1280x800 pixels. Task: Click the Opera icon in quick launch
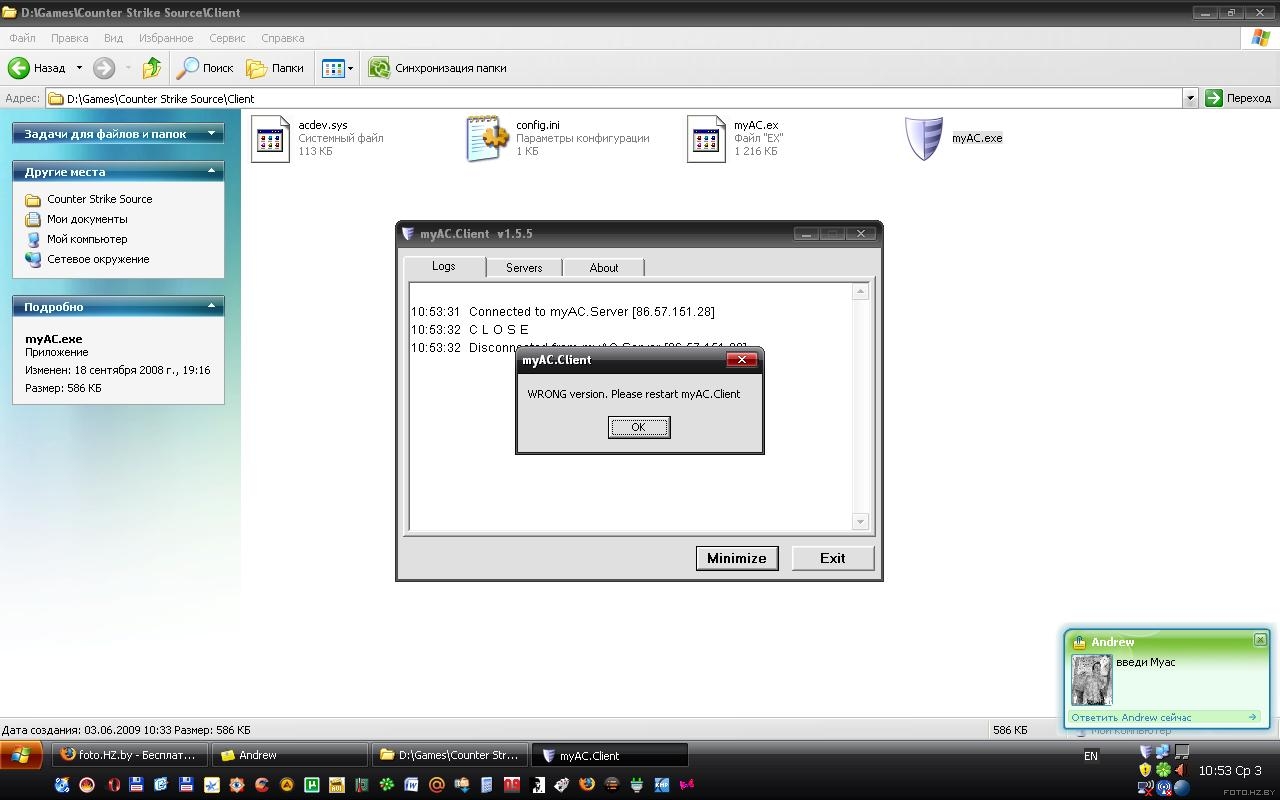(x=113, y=785)
